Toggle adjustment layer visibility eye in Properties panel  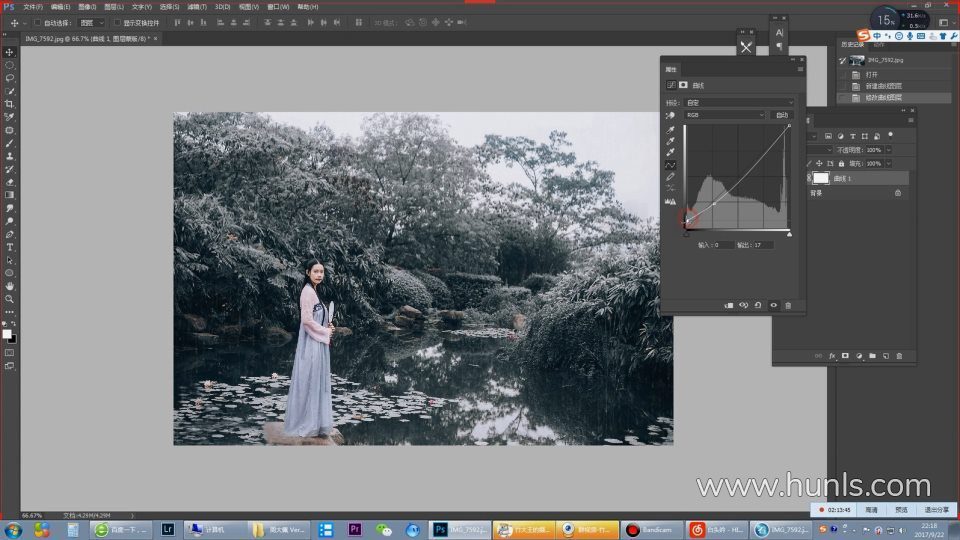tap(773, 305)
